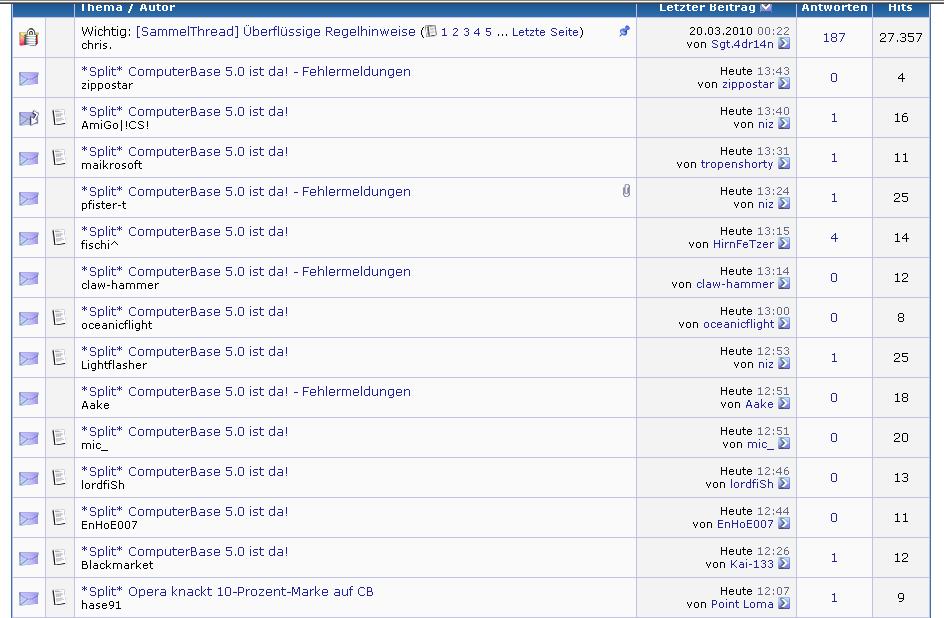Sort by Hits column header
The height and width of the screenshot is (618, 944).
[900, 7]
